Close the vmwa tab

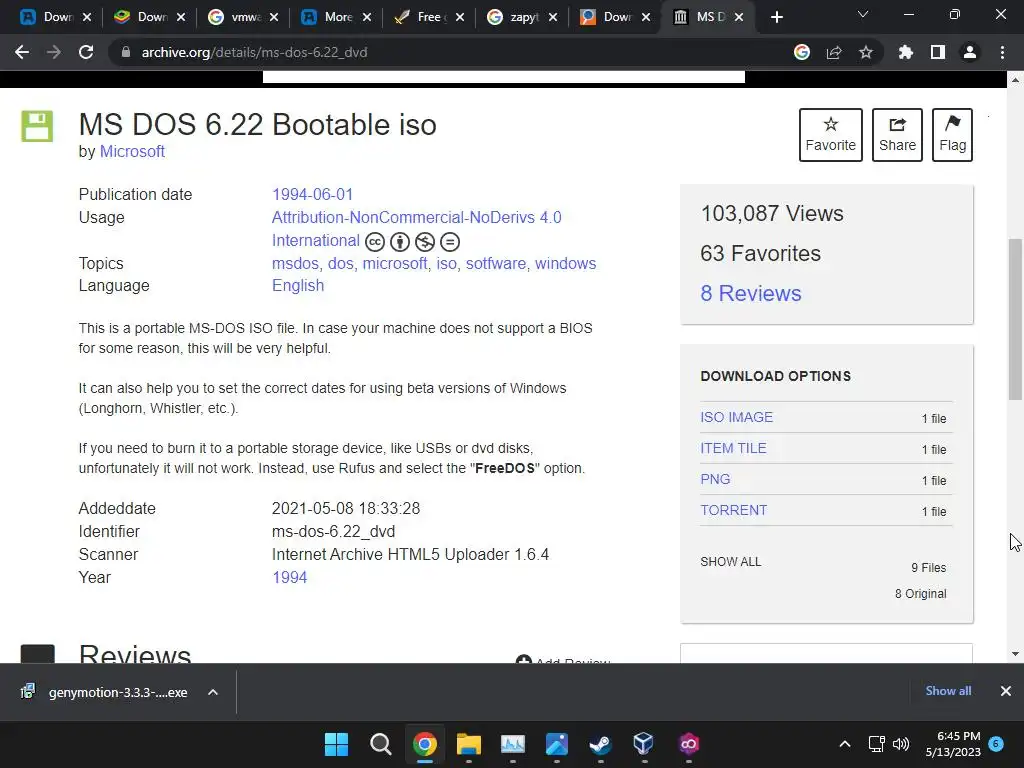click(274, 17)
